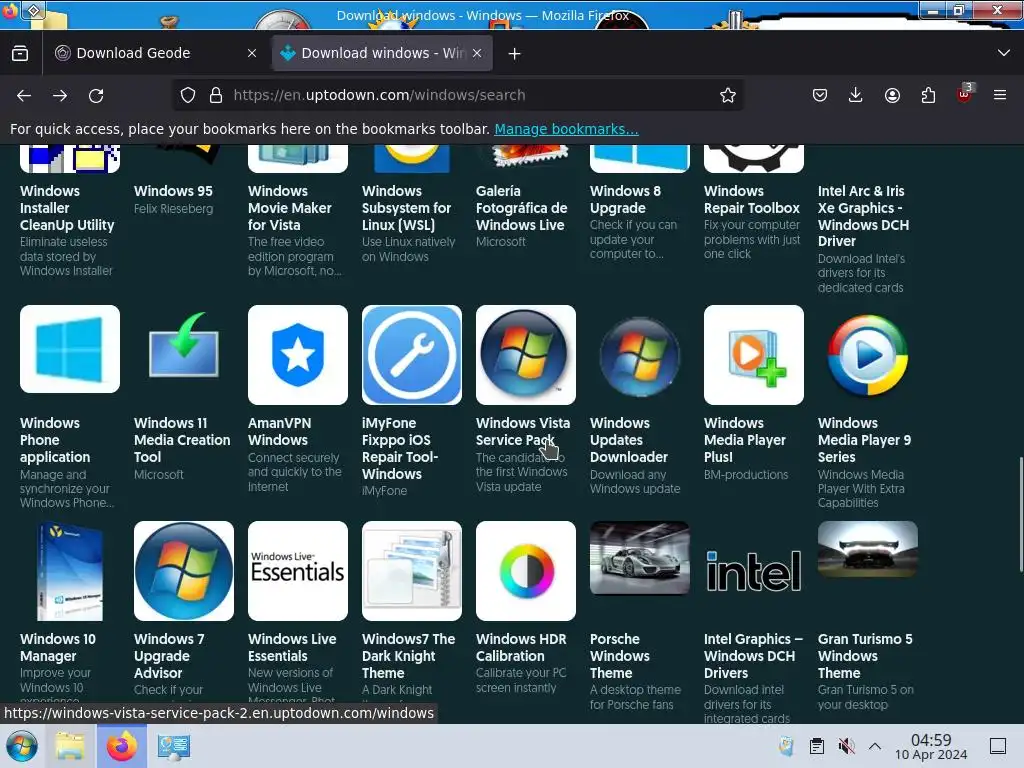Switch to the Download Geode tab
Screen dimensions: 1024x768
pyautogui.click(x=156, y=54)
